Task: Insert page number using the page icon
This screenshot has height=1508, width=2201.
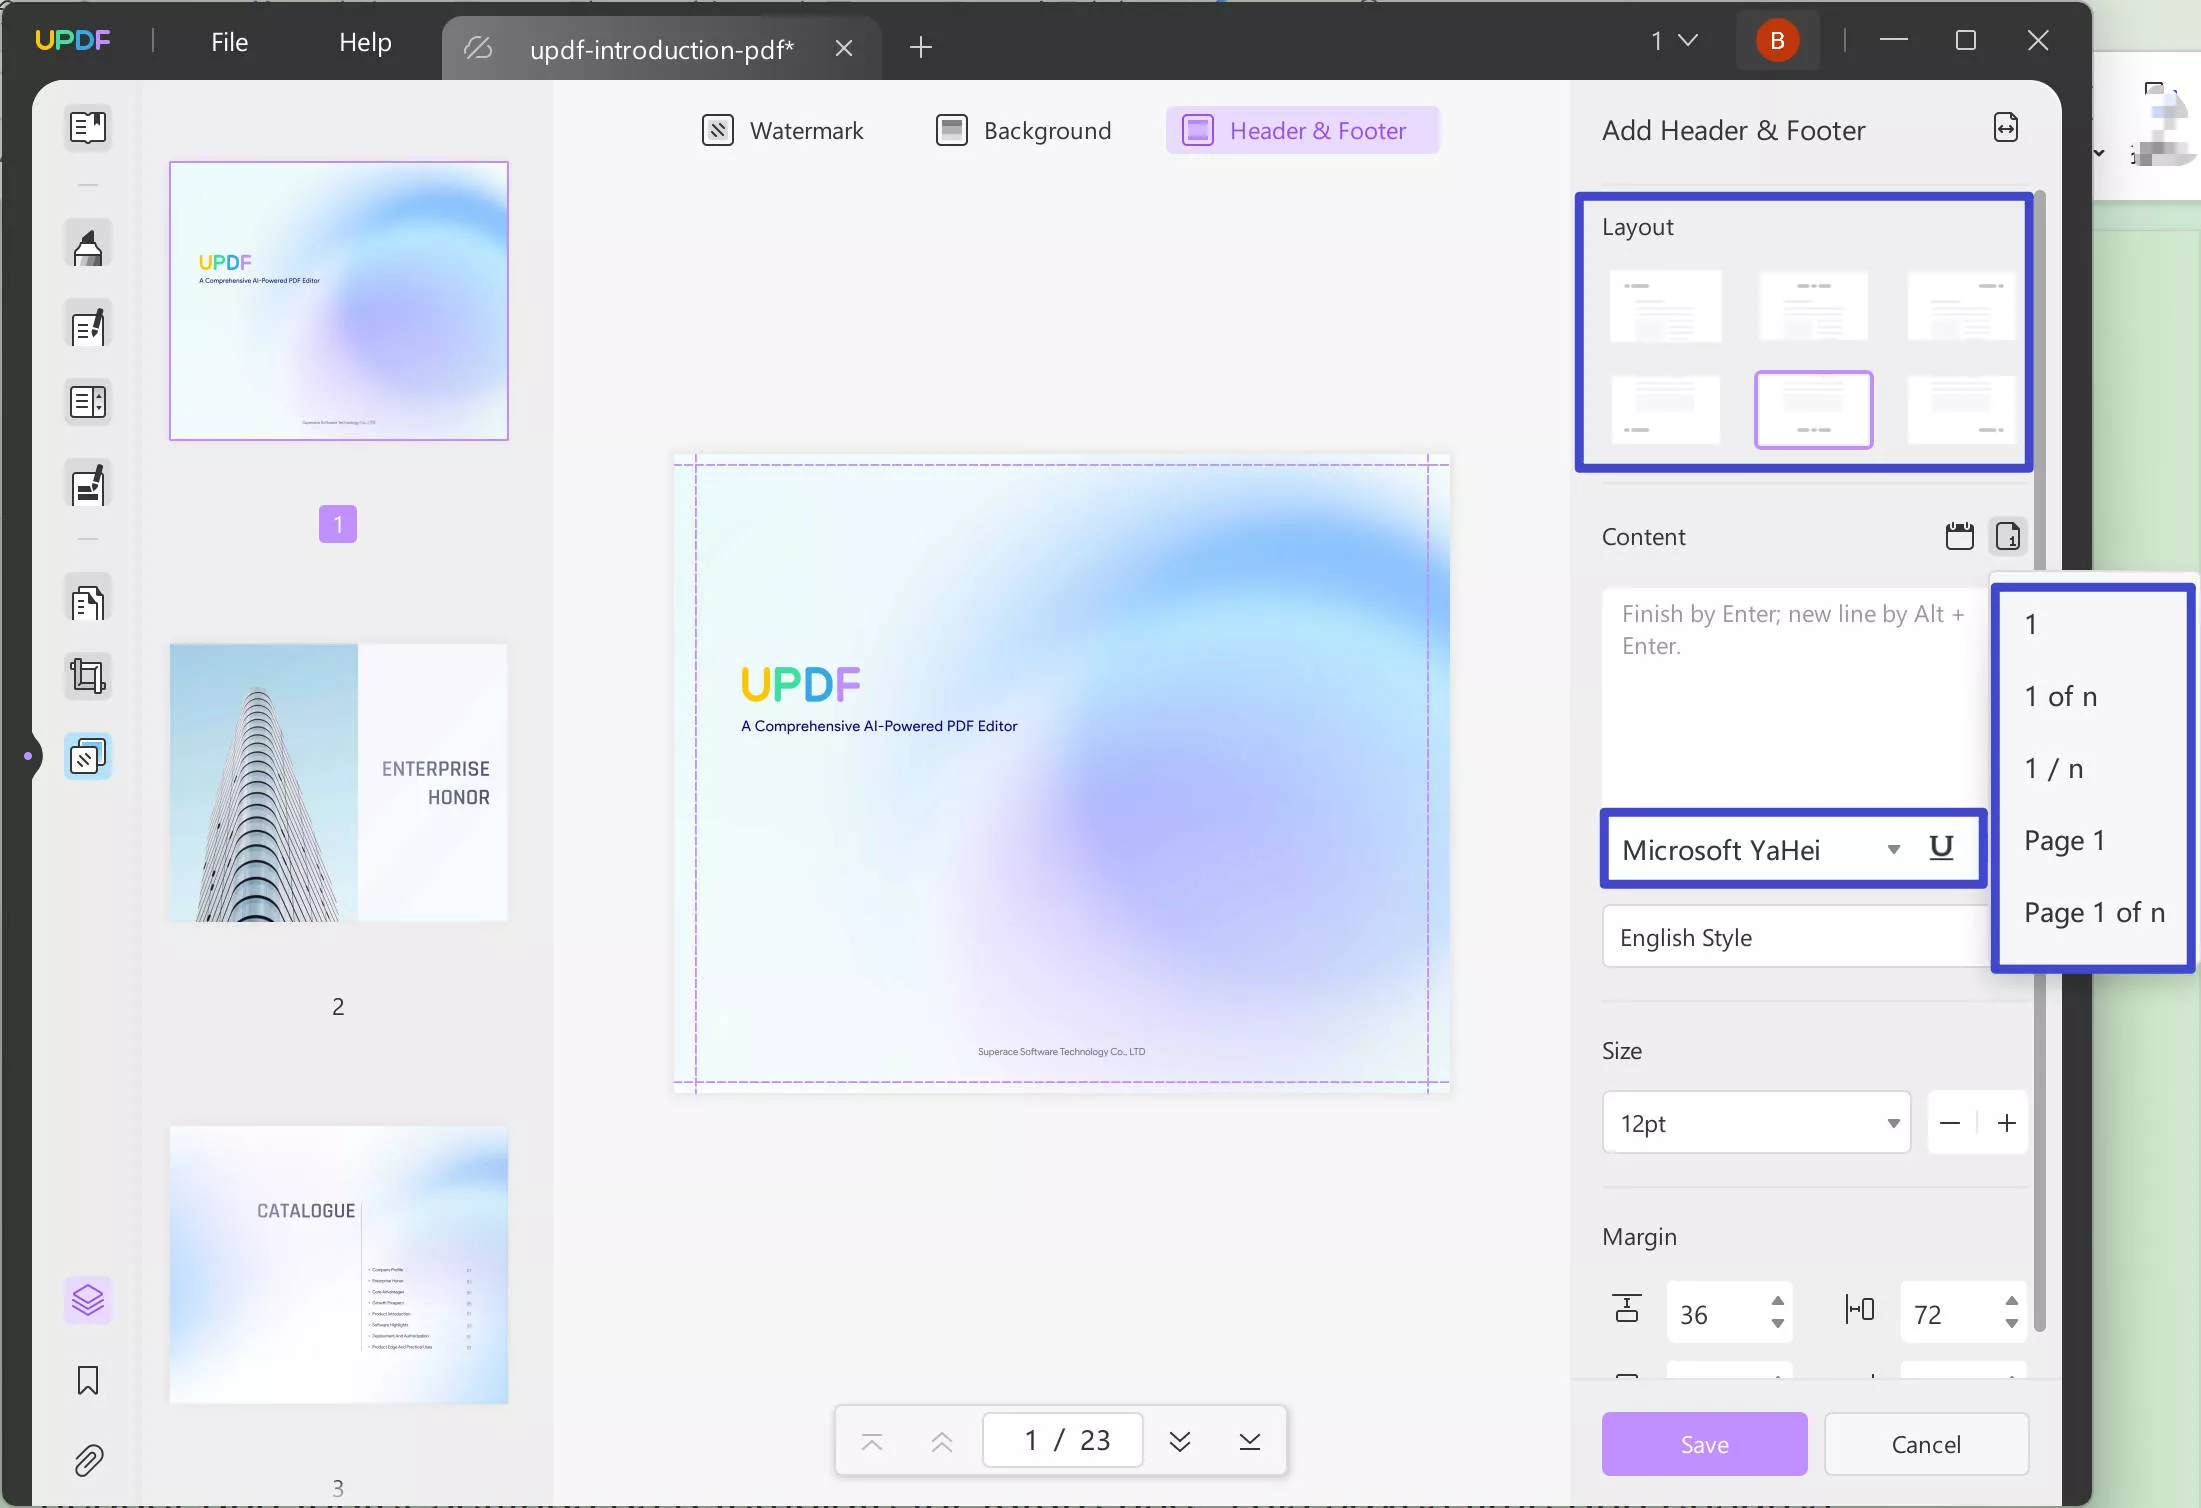Action: tap(2008, 537)
